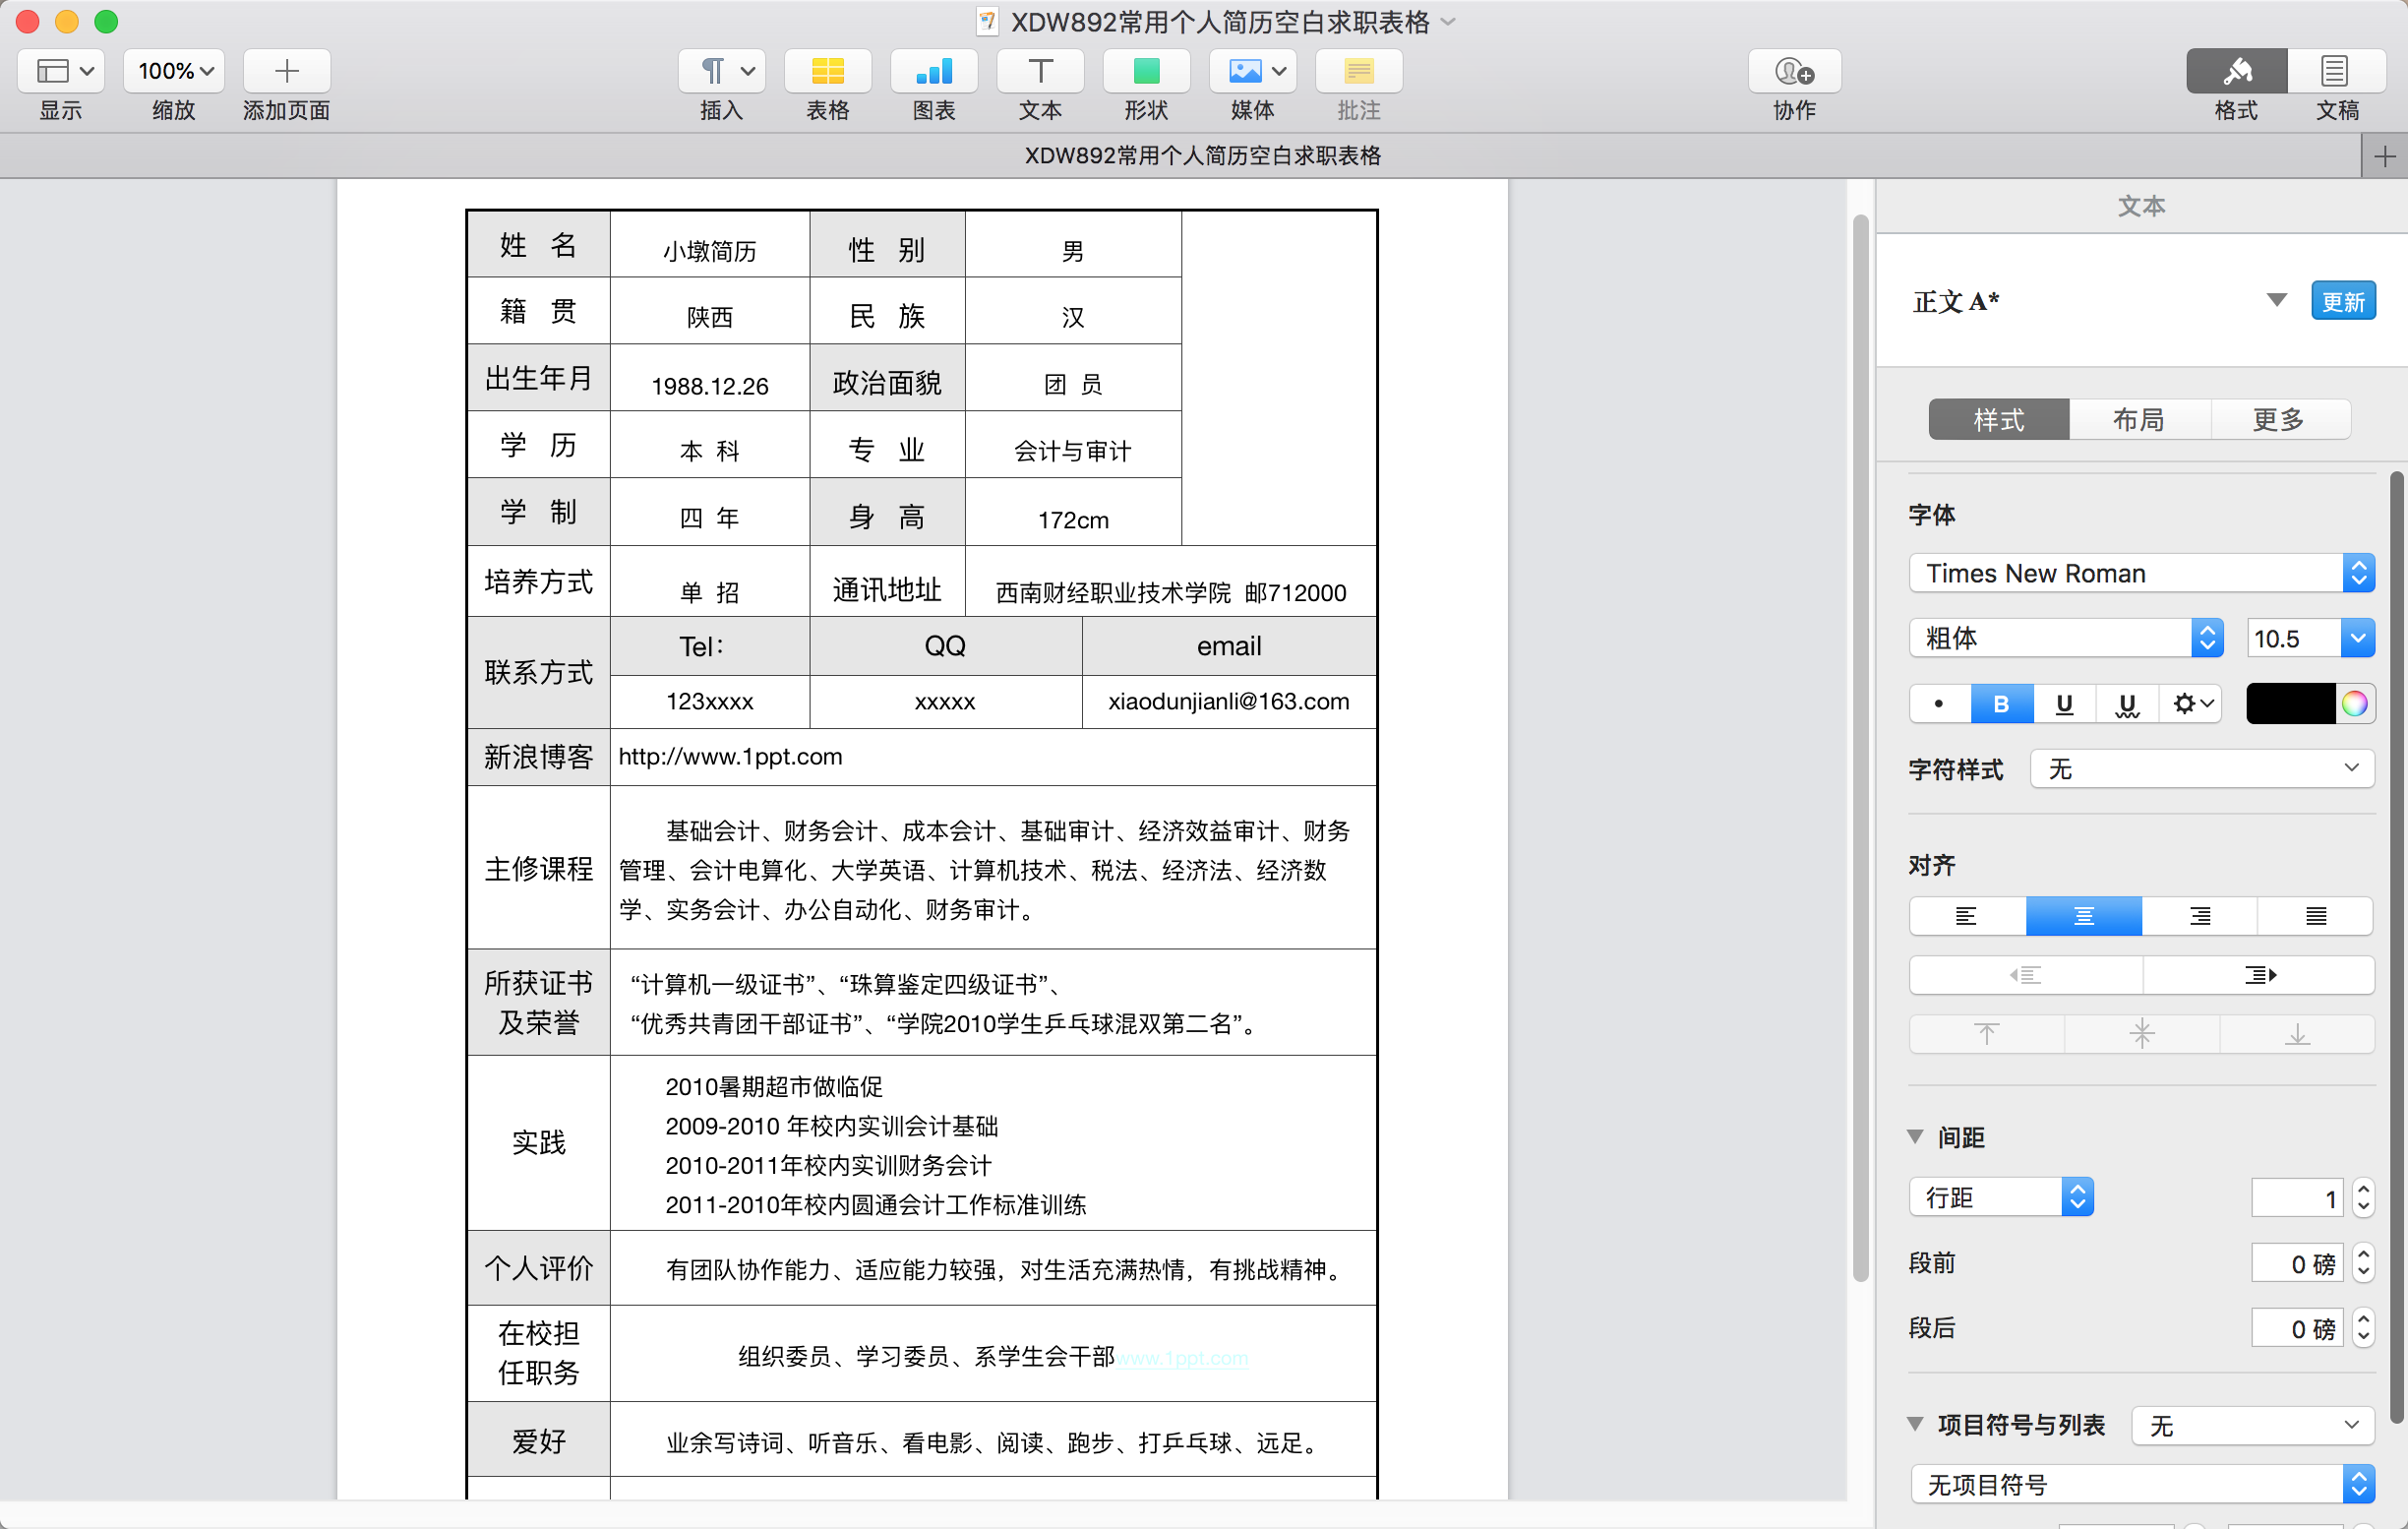Insert a Chart (图表) from toolbar
2408x1529 pixels.
[x=934, y=71]
